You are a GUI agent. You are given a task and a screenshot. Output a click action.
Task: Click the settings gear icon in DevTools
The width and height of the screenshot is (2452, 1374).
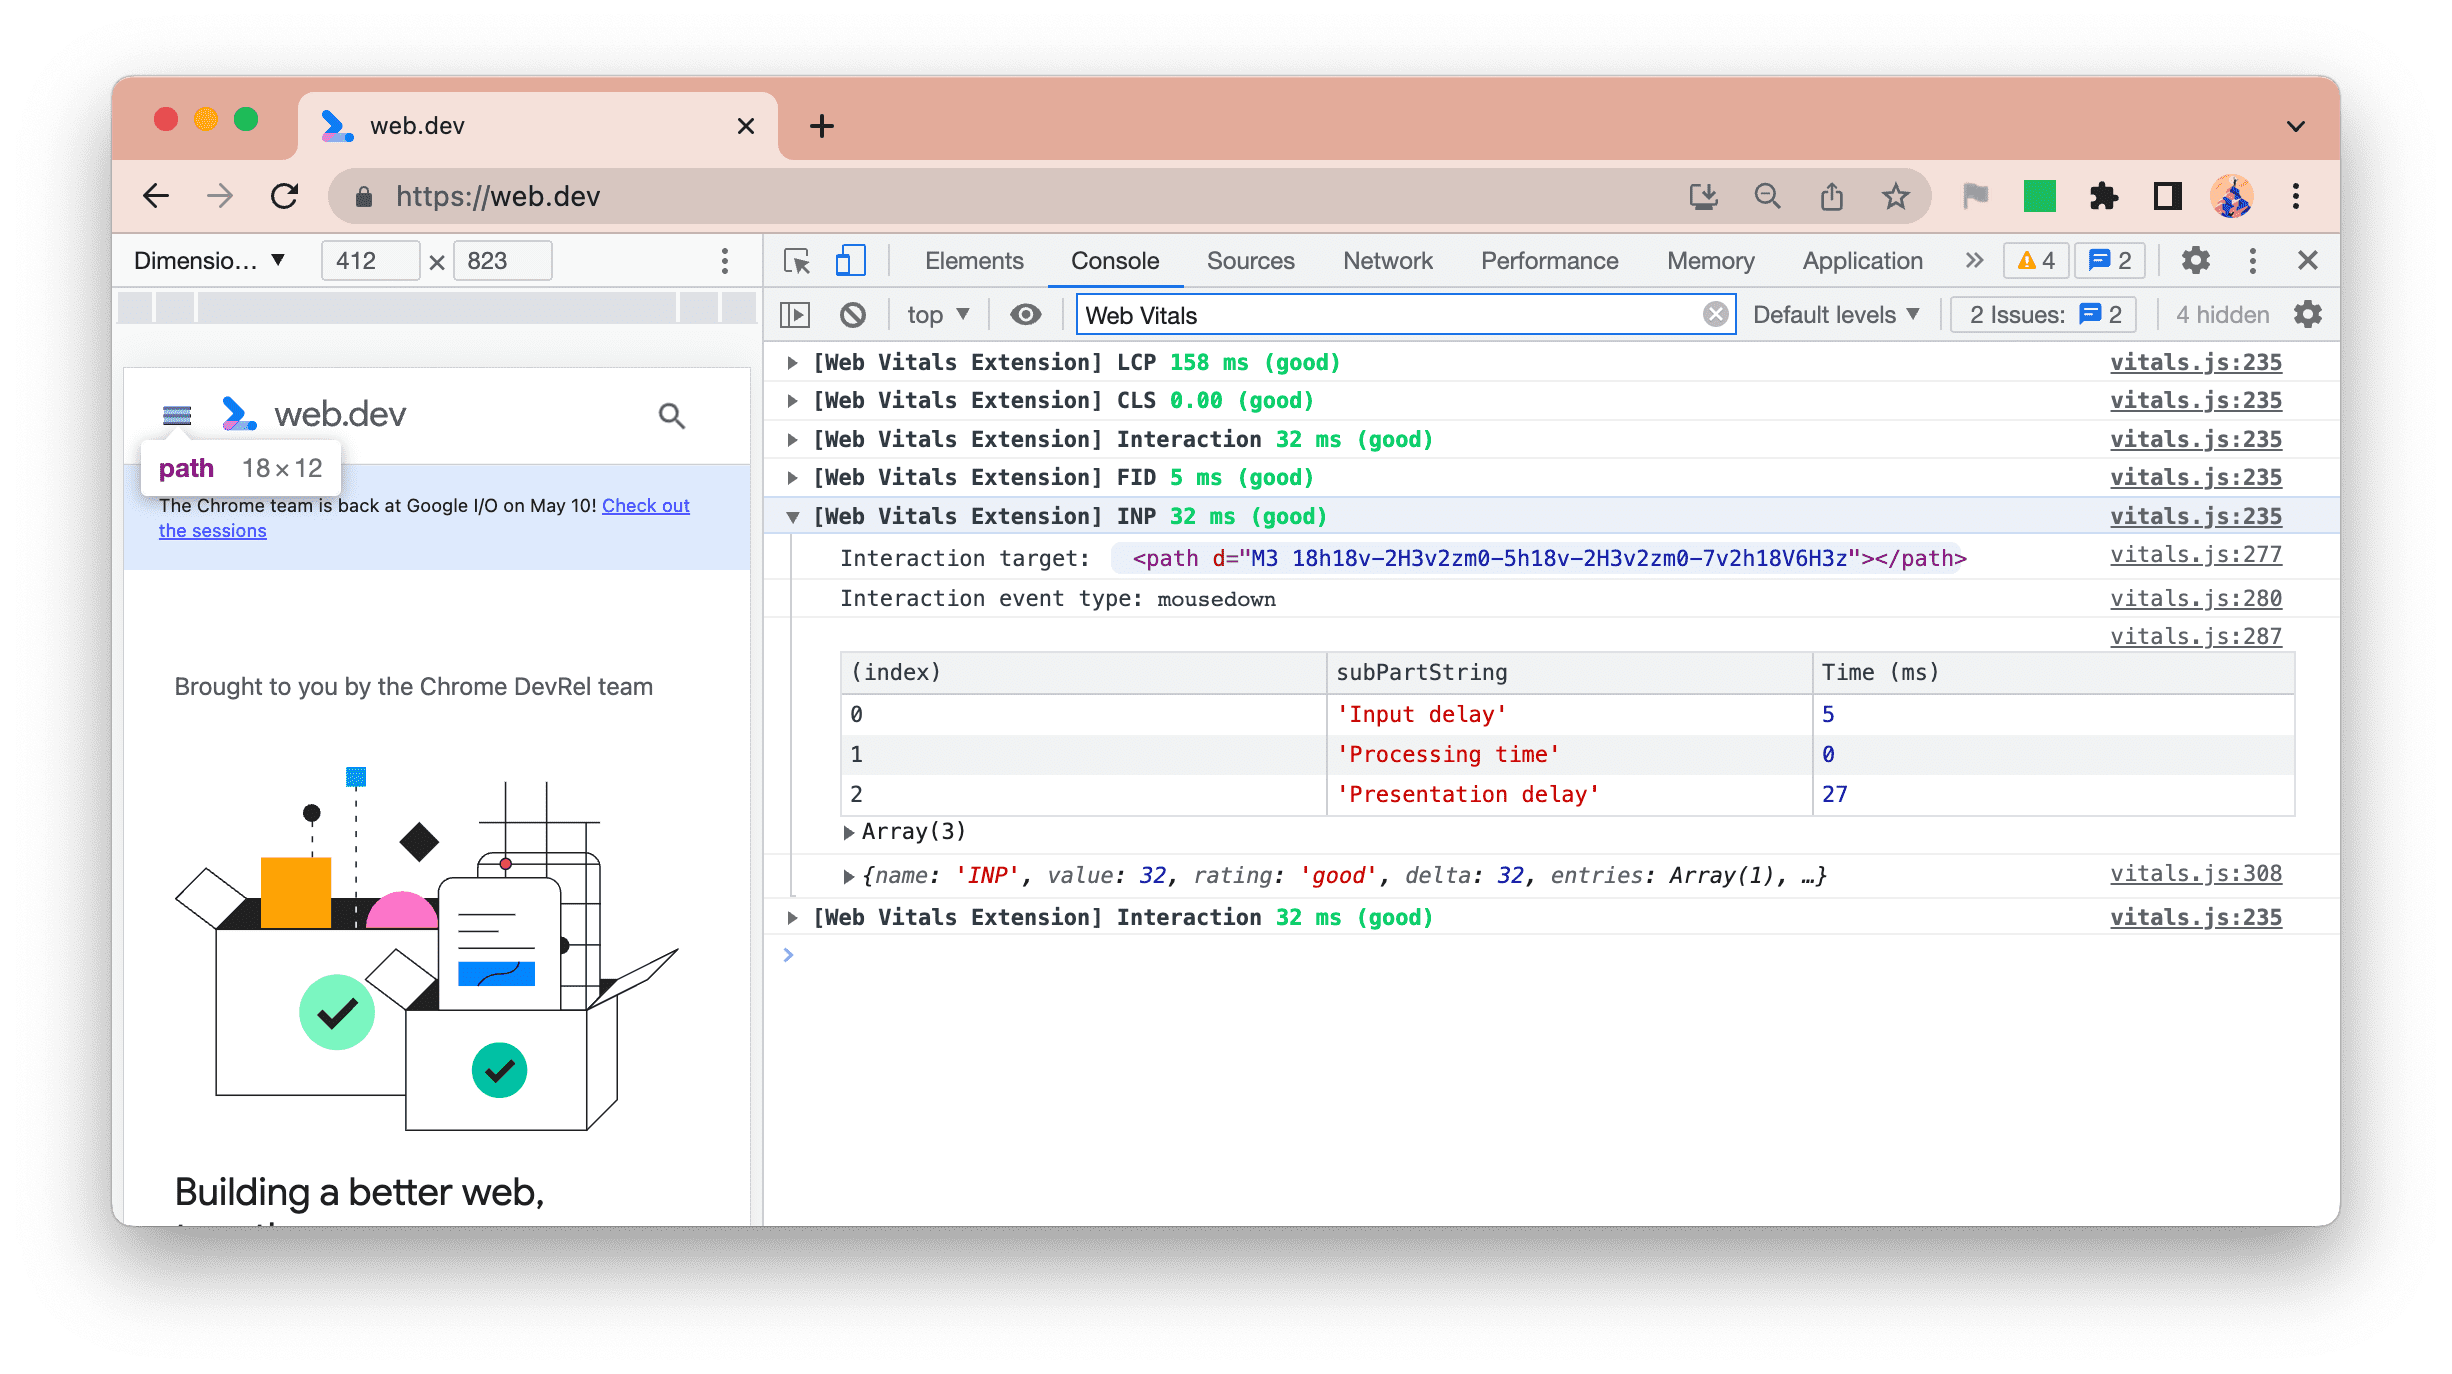[2194, 259]
